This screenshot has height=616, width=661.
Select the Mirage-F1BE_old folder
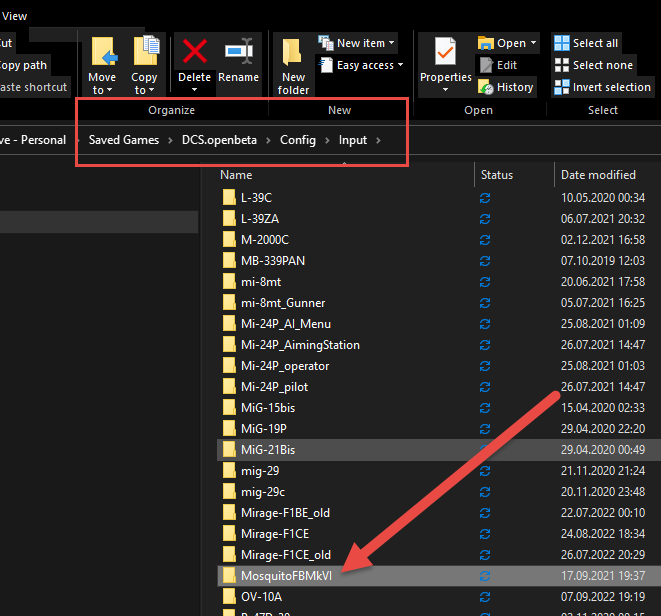pyautogui.click(x=285, y=513)
